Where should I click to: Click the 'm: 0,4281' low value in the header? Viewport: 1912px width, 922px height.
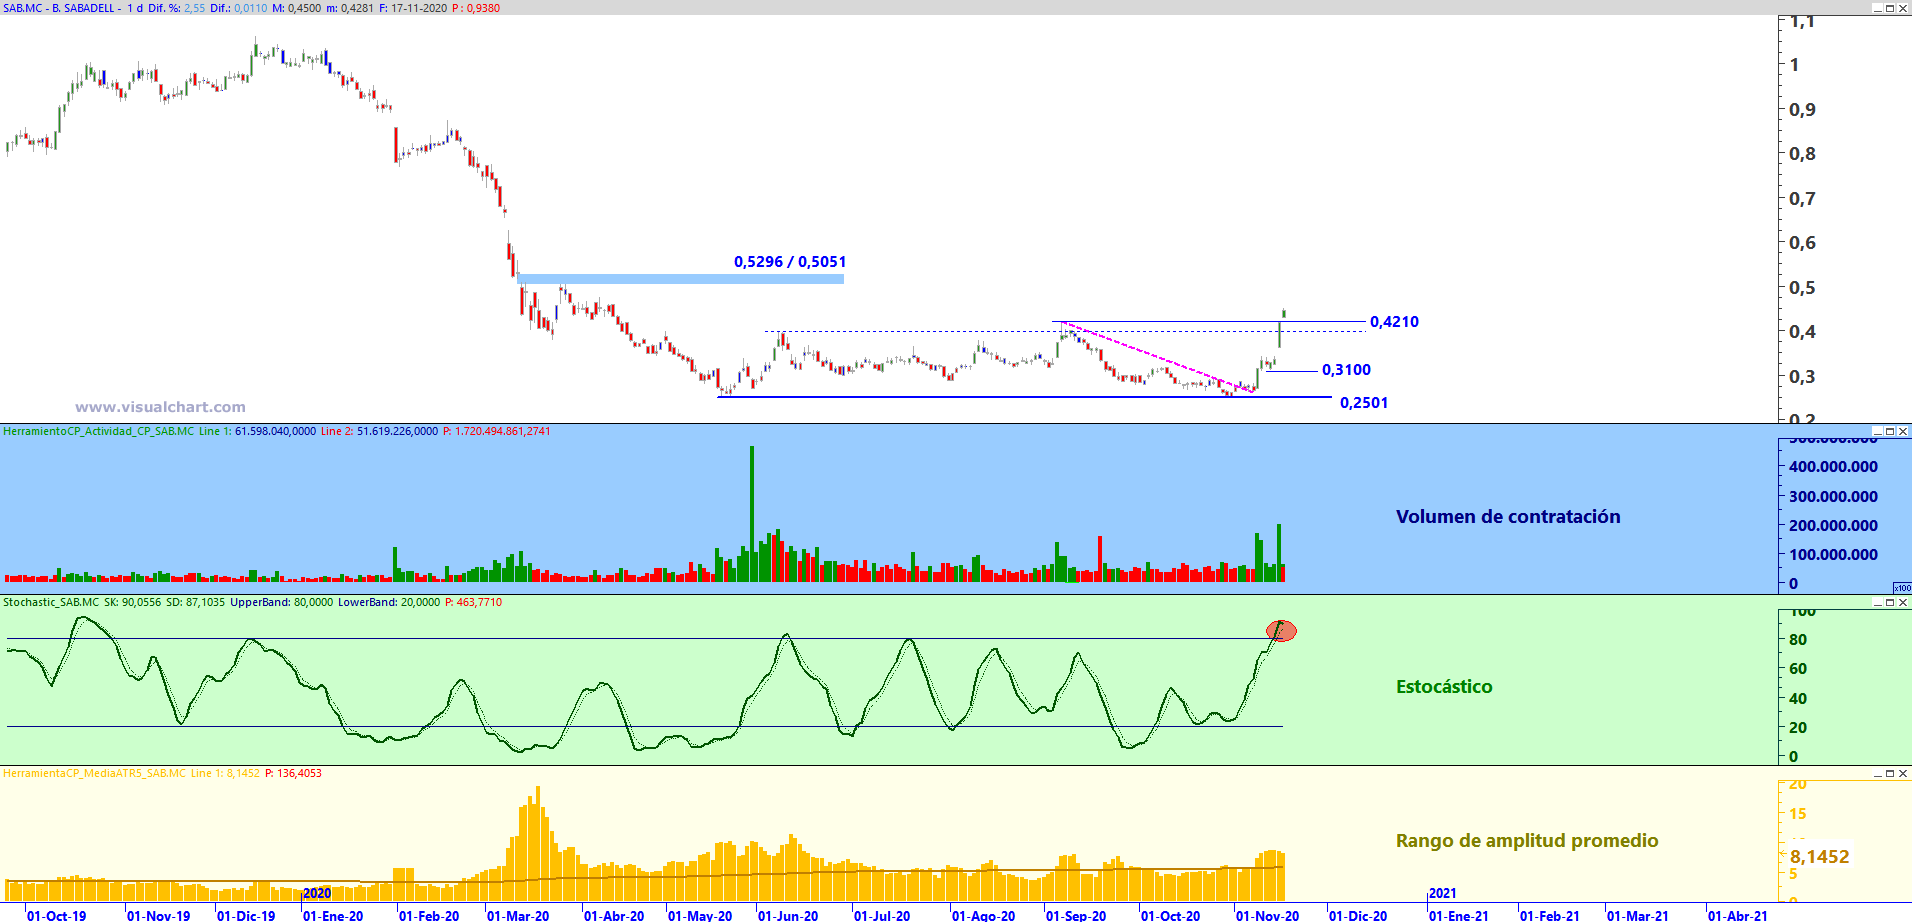tap(350, 8)
